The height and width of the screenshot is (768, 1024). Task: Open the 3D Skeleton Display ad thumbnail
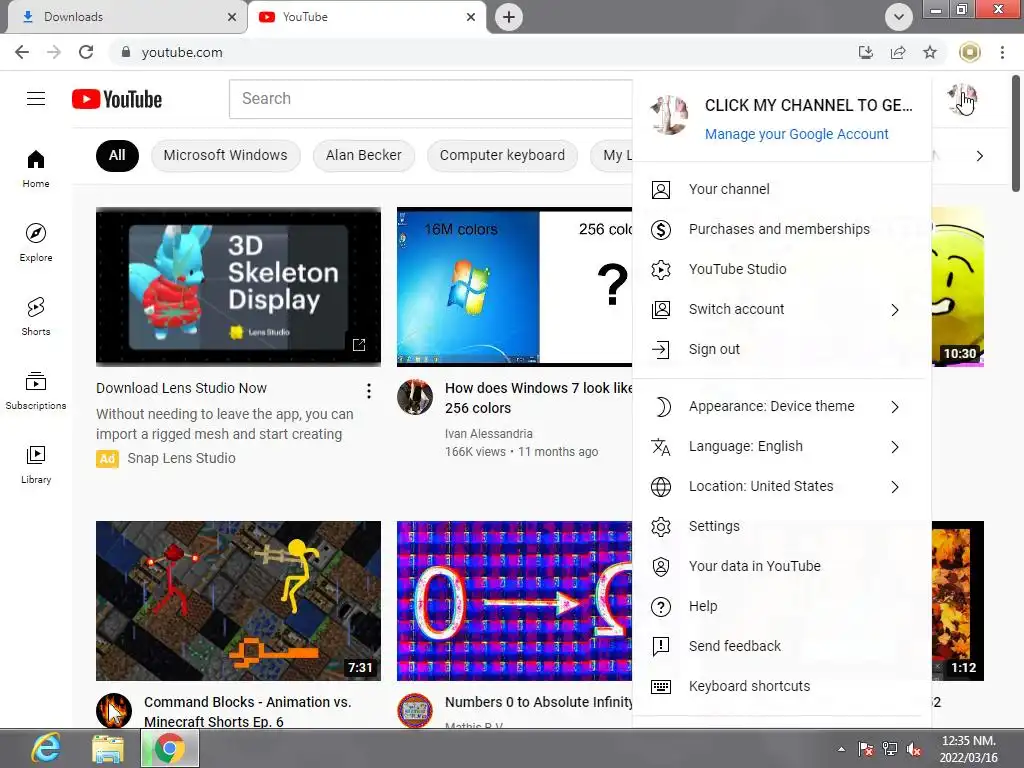pos(238,287)
